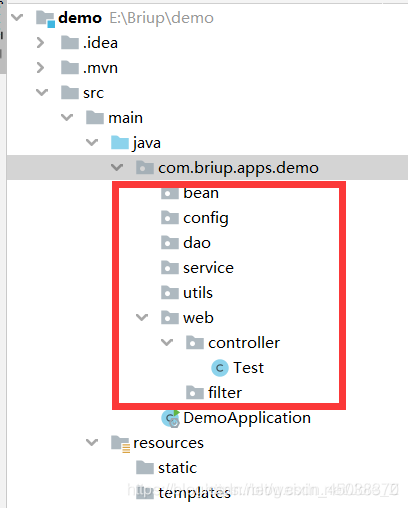Viewport: 408px width, 508px height.
Task: Click the main folder icon
Action: (95, 117)
